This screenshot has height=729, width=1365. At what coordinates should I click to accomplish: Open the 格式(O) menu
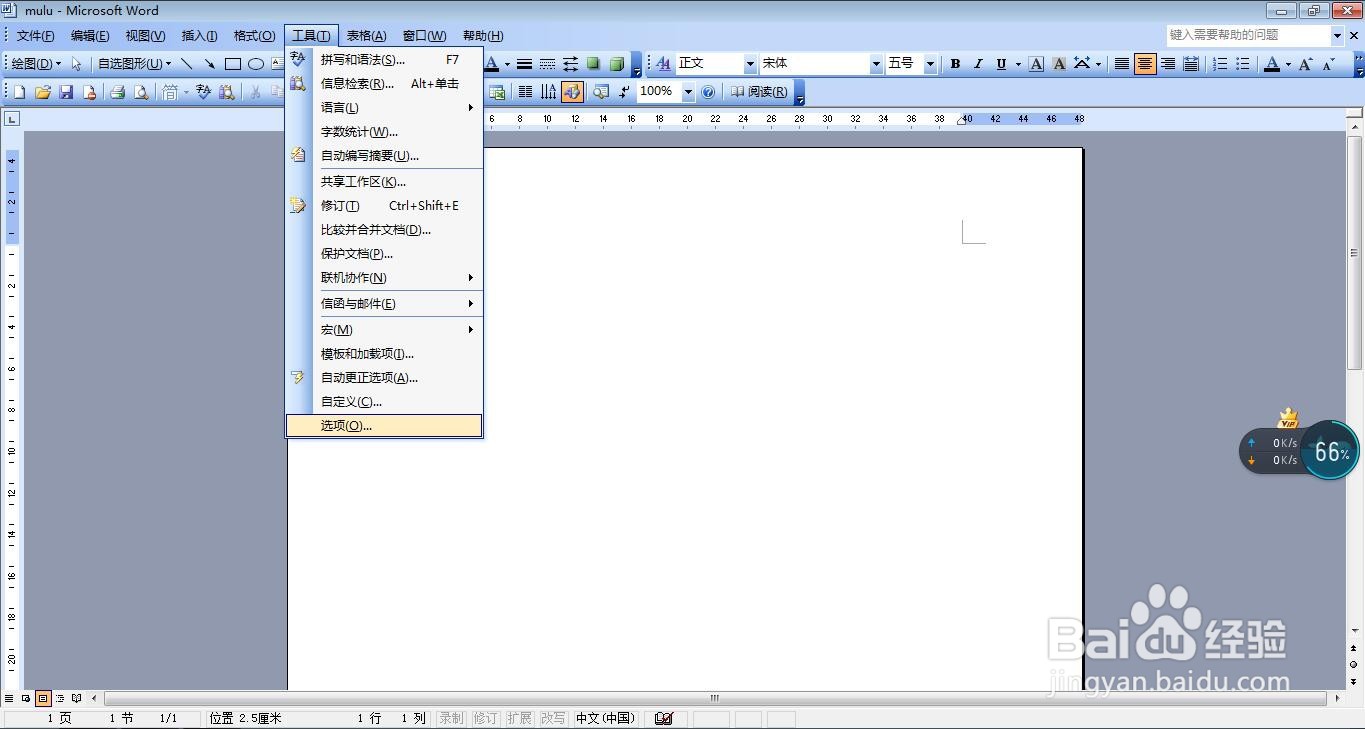tap(254, 36)
